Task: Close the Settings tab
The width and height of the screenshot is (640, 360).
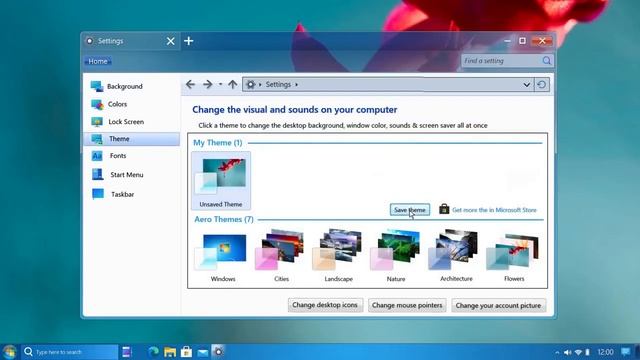Action: click(171, 41)
